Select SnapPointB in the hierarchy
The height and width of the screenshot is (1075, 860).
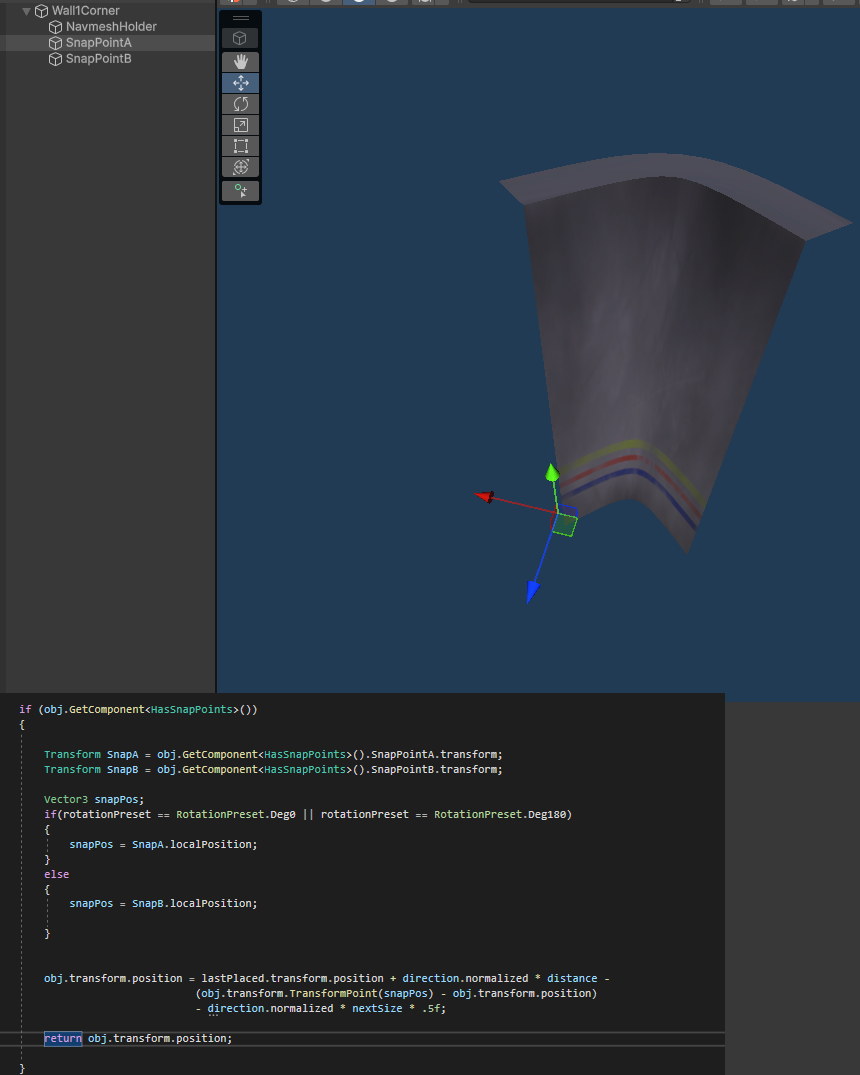(x=98, y=59)
